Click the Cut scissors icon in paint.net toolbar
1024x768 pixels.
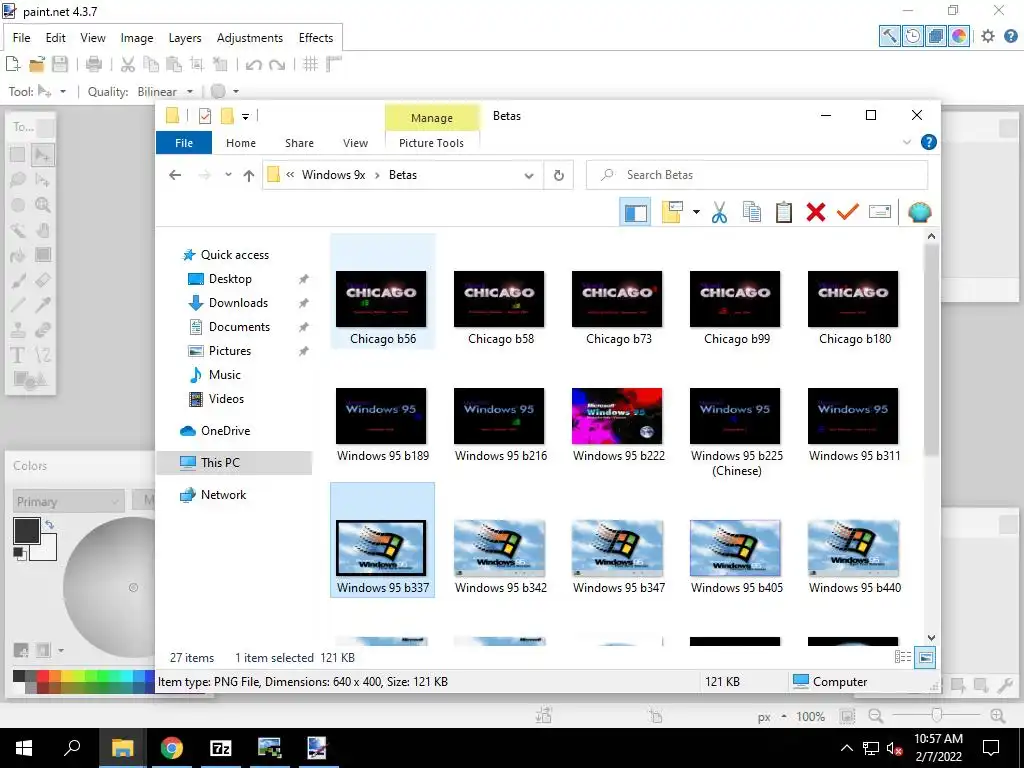click(128, 64)
